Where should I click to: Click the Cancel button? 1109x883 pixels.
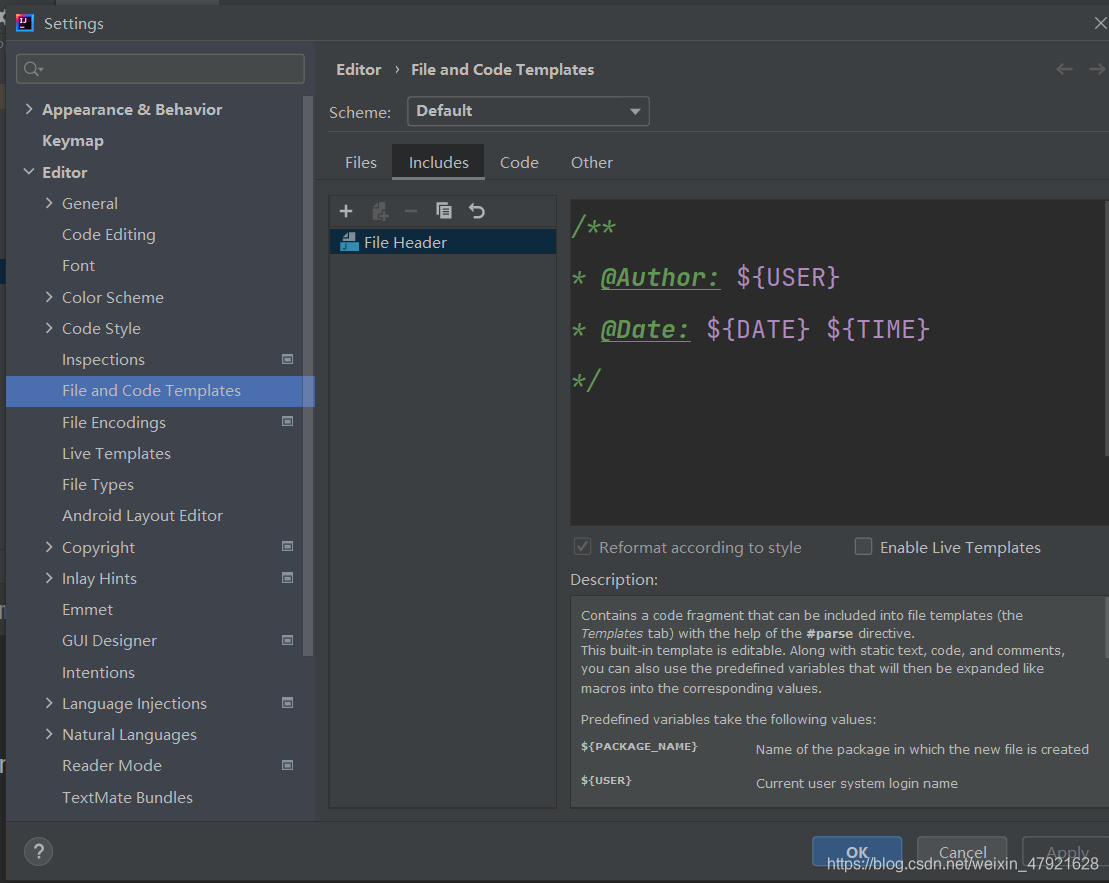(x=962, y=852)
